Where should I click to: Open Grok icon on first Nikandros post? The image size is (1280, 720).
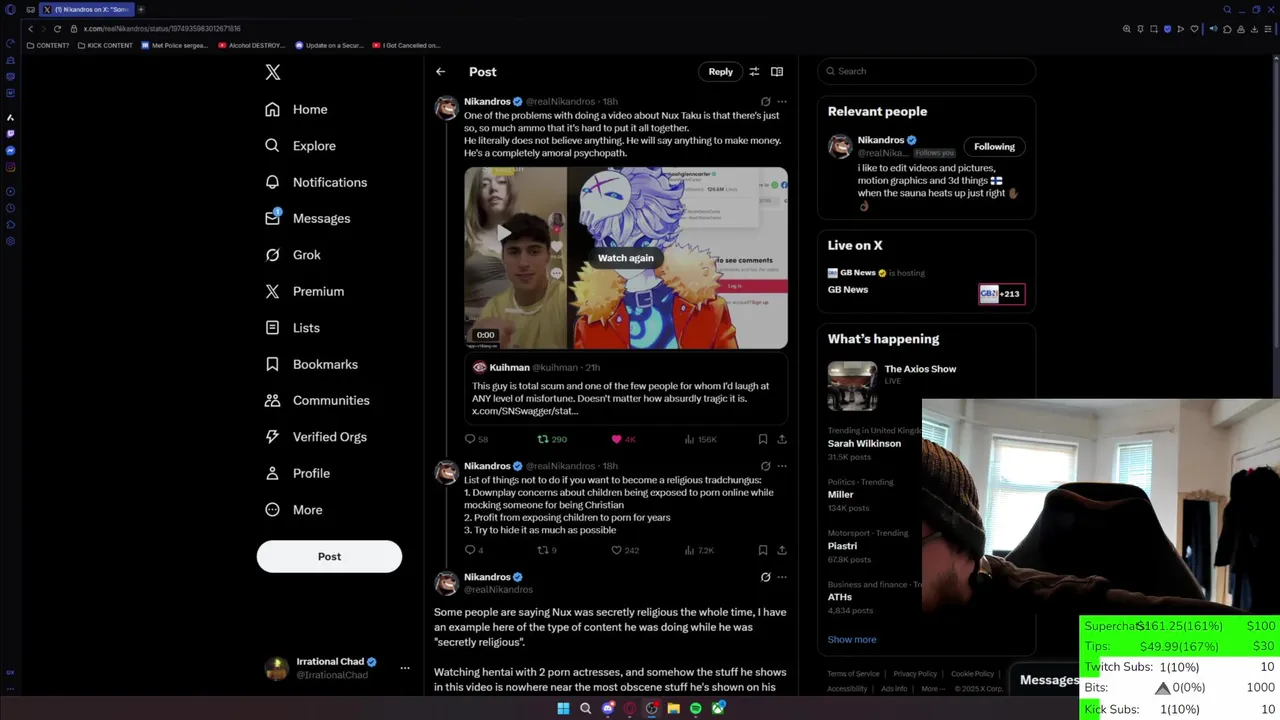click(x=765, y=102)
